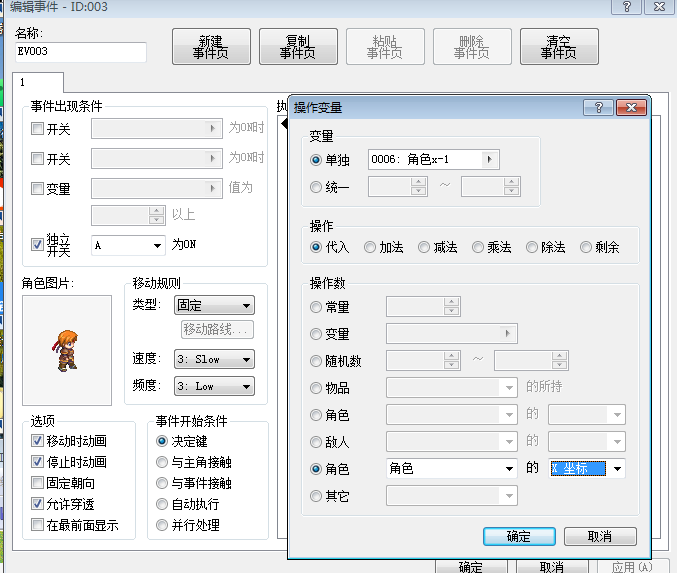Select 统一 variable range radio button
677x573 pixels.
click(x=316, y=187)
